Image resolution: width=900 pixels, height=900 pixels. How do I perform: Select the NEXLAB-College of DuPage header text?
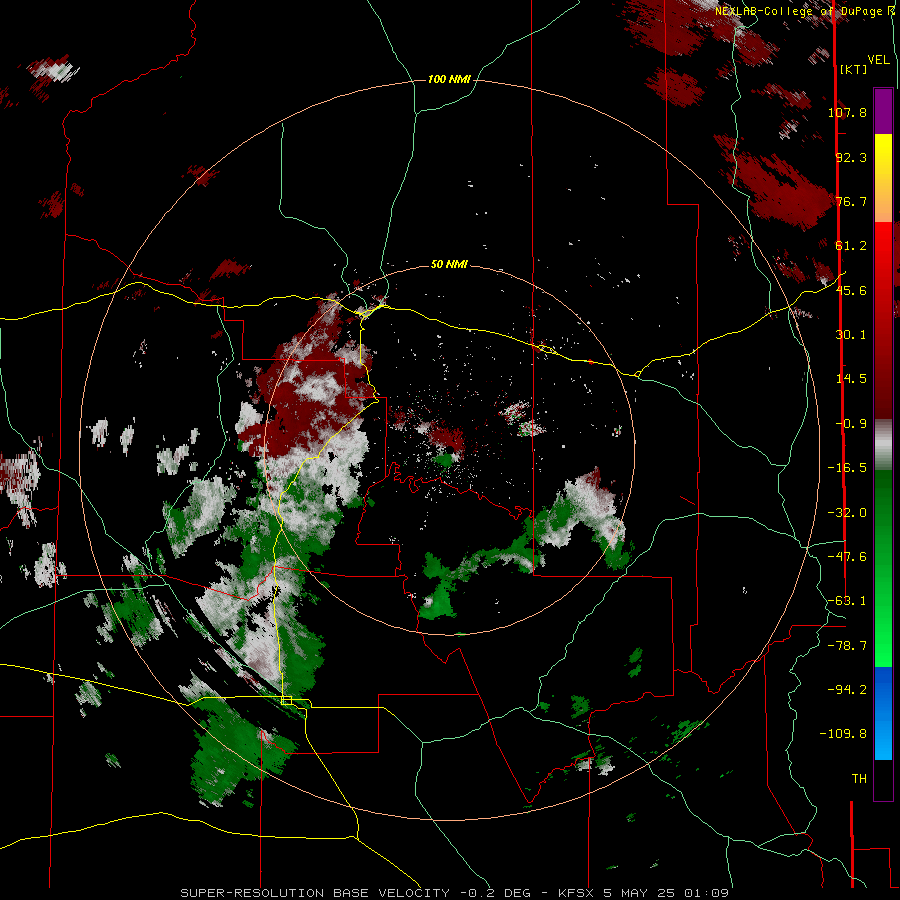click(x=804, y=11)
